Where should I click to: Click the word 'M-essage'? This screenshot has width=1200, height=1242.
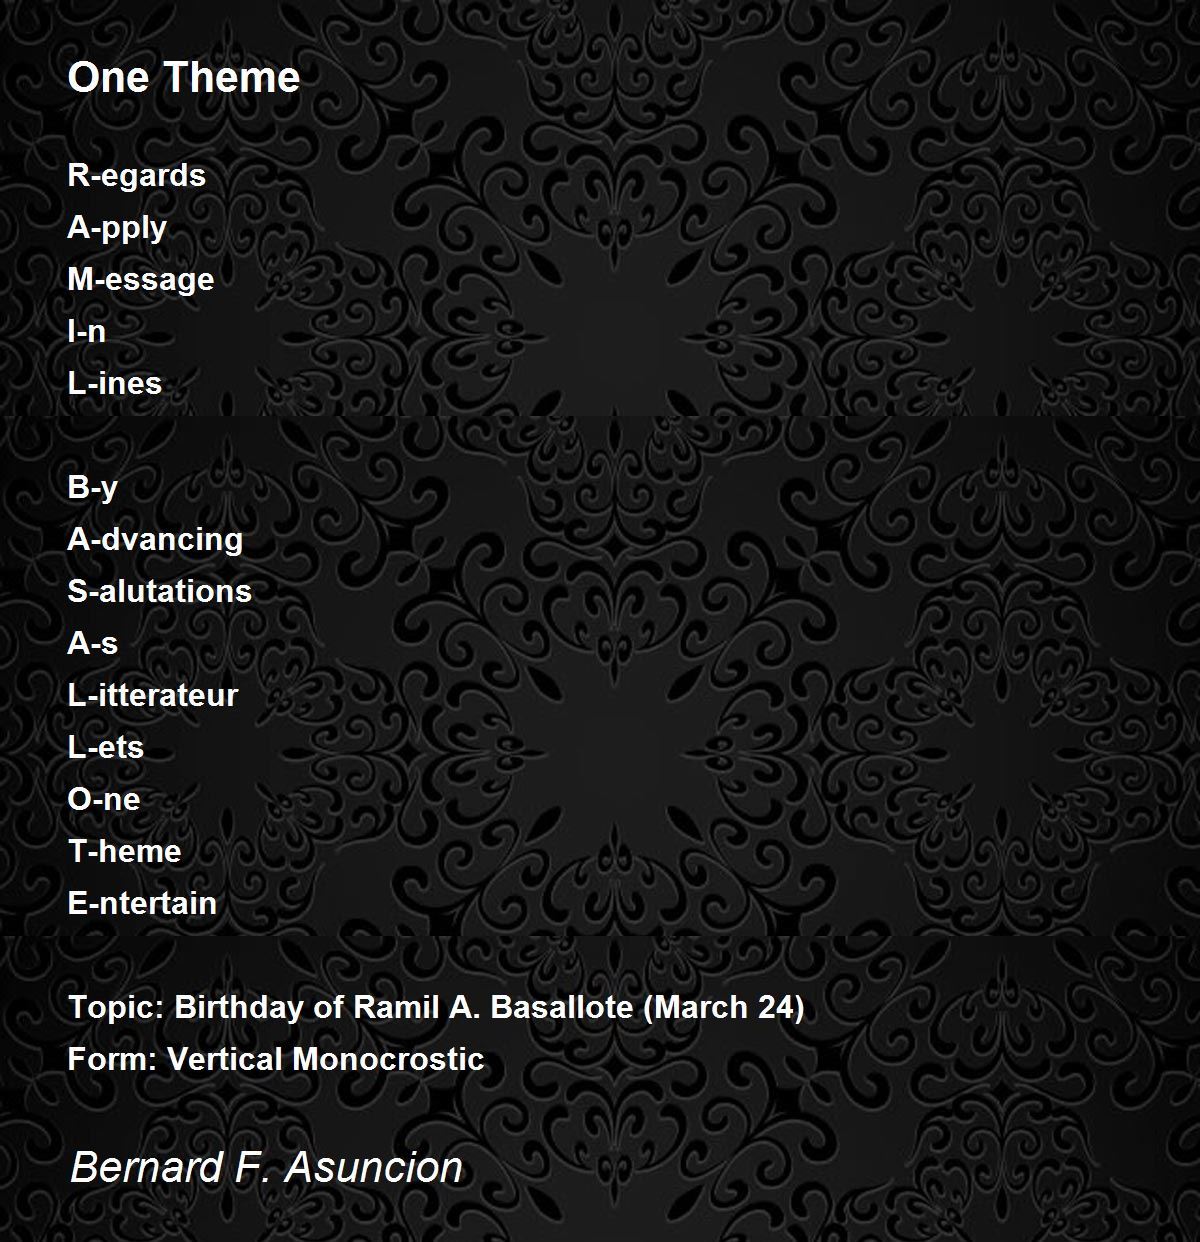pyautogui.click(x=141, y=280)
